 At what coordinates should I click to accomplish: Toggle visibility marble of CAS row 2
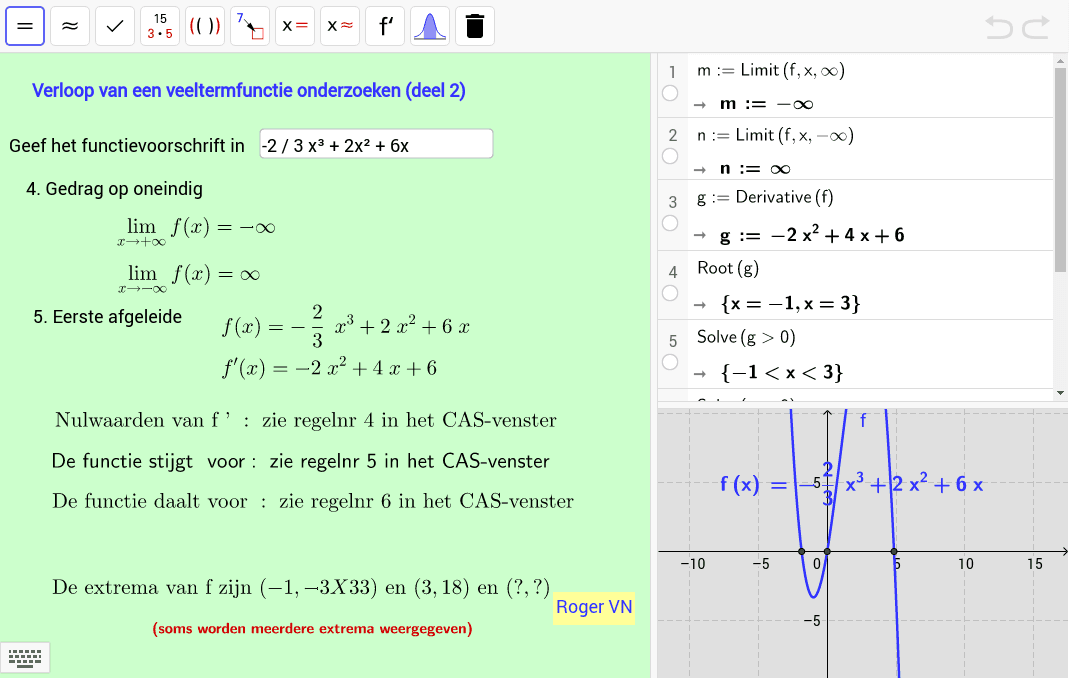[670, 156]
